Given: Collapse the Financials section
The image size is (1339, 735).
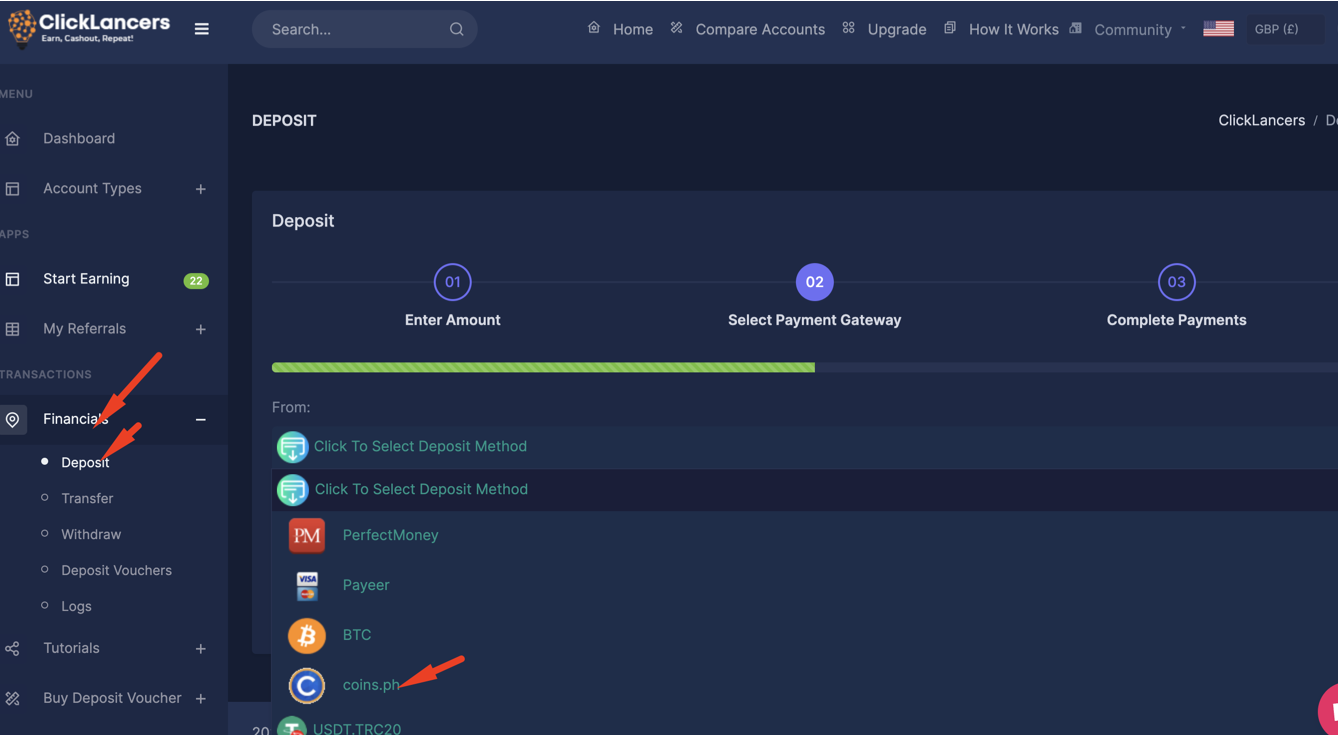Looking at the screenshot, I should click(200, 420).
